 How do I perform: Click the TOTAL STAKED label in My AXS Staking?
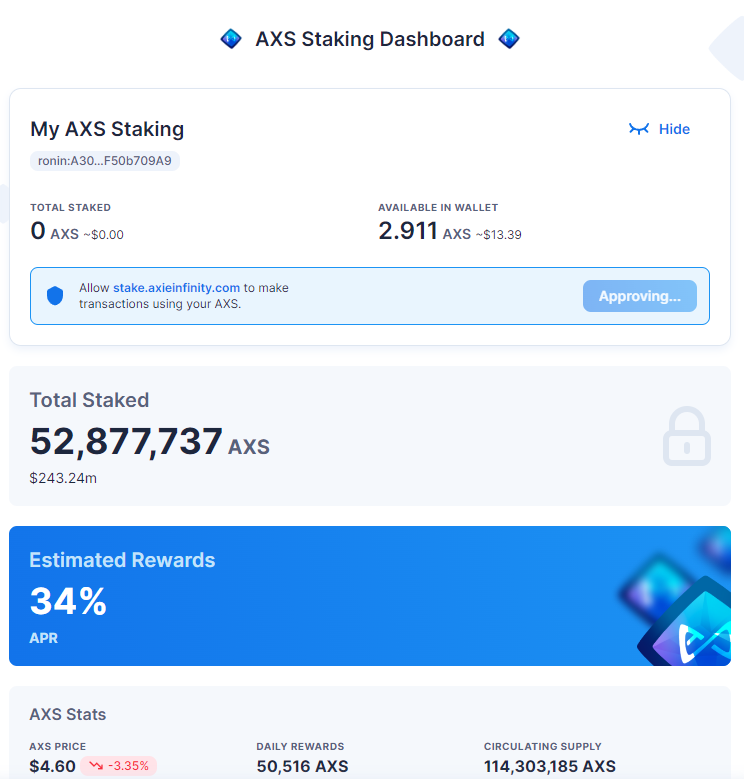tap(71, 208)
